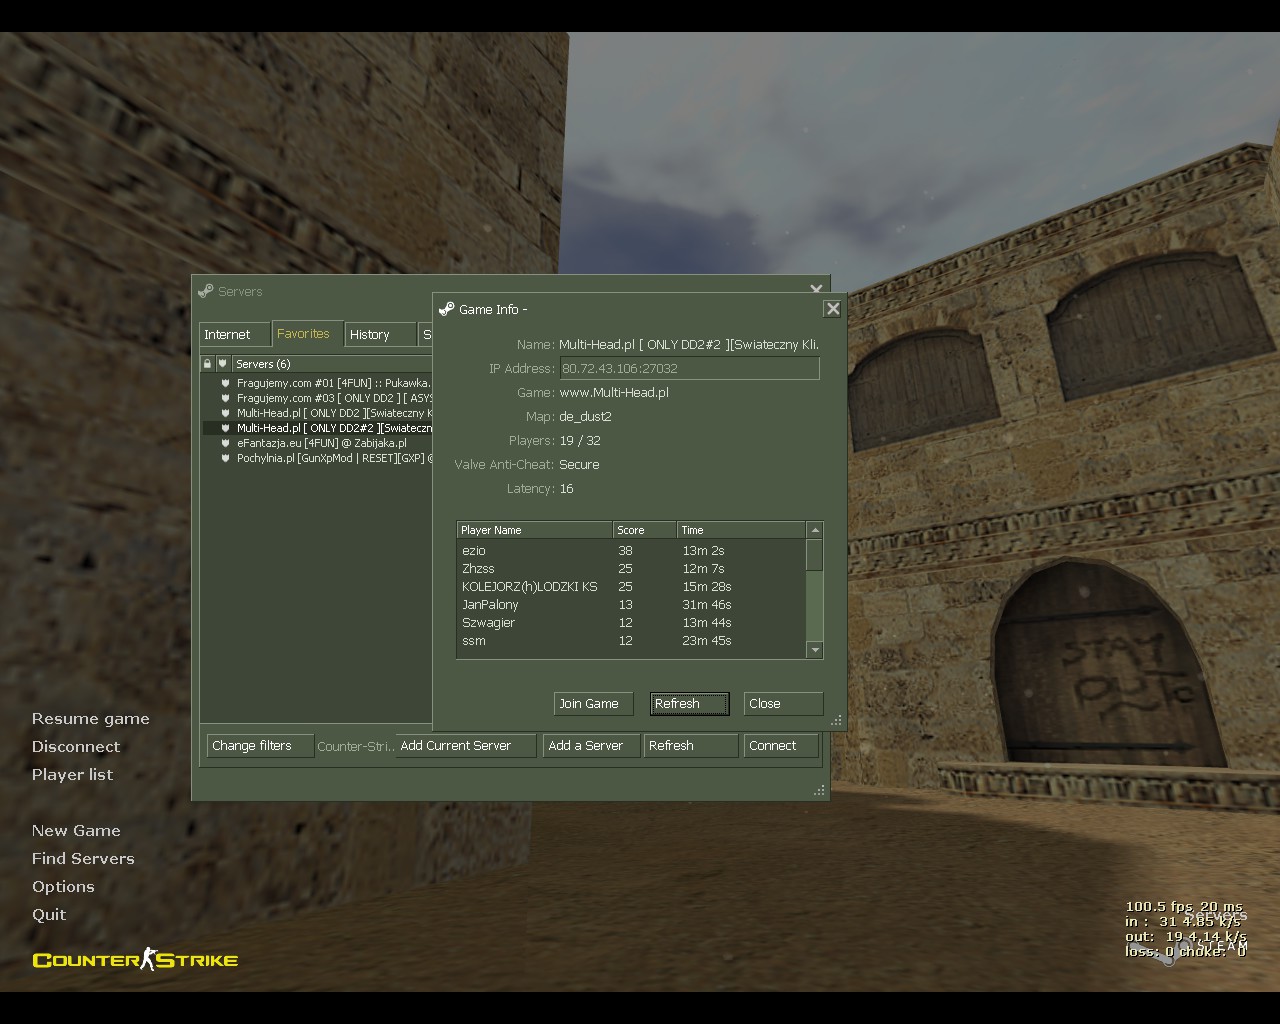The height and width of the screenshot is (1024, 1280).
Task: Click ssm's time 23m 45s
Action: pyautogui.click(x=707, y=641)
